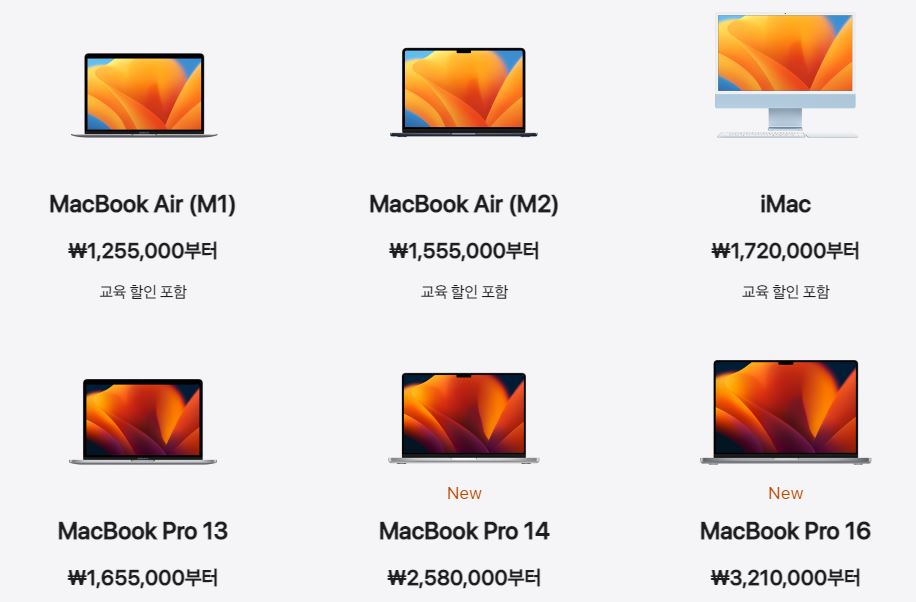Select the ₩3,210,000부터 price text
The image size is (916, 602).
point(786,577)
